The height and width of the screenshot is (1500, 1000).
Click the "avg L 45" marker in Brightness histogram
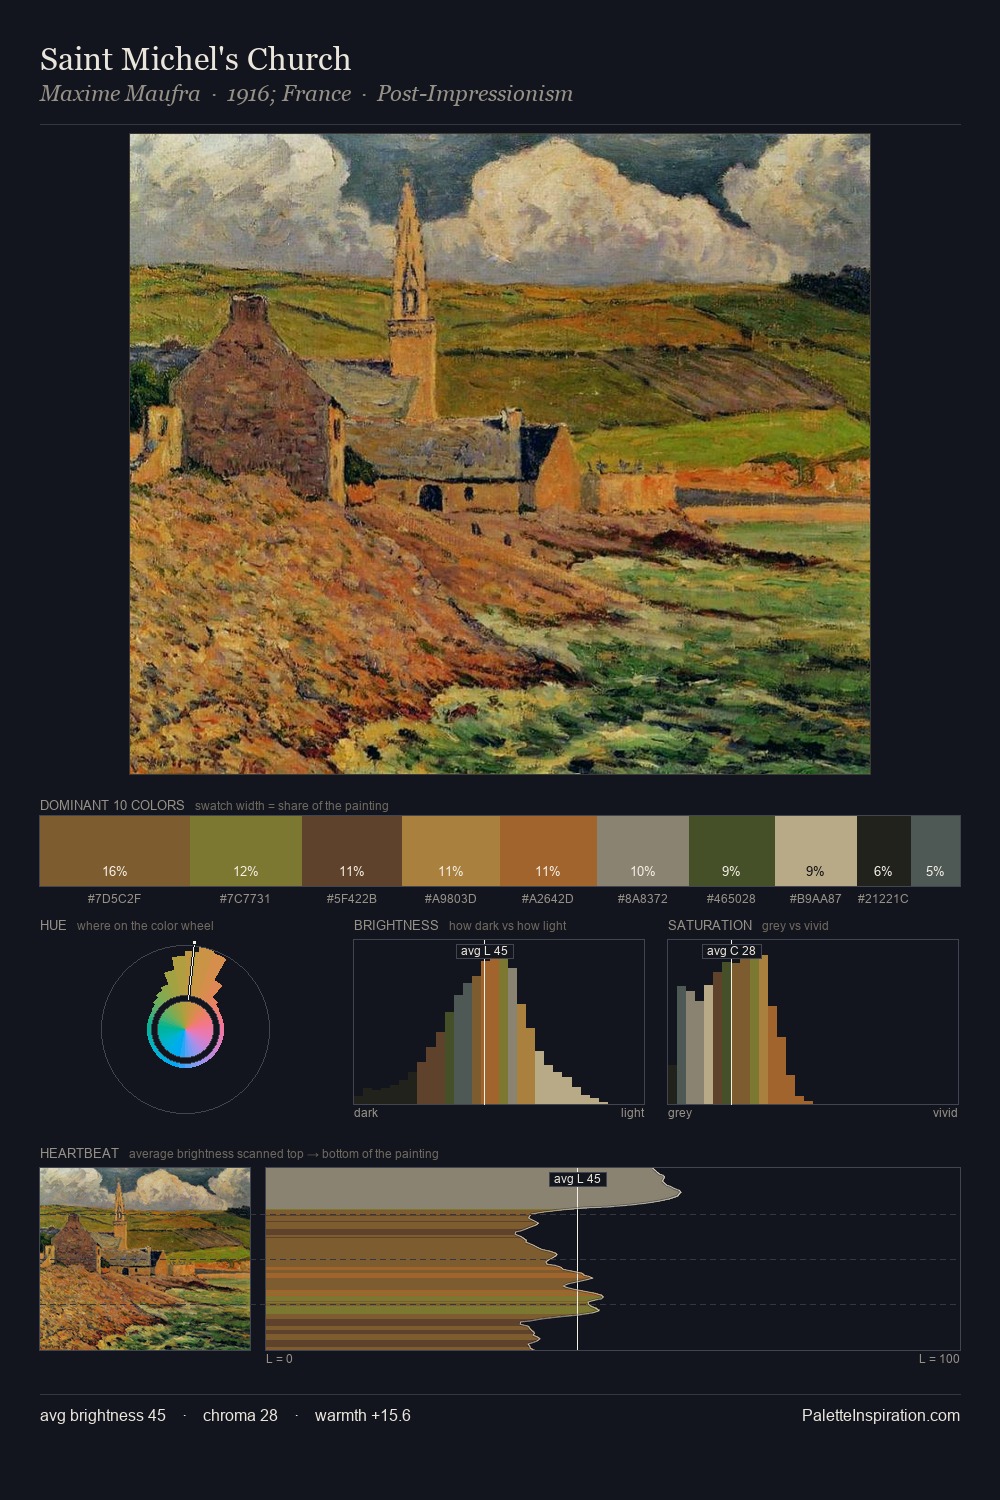coord(484,951)
